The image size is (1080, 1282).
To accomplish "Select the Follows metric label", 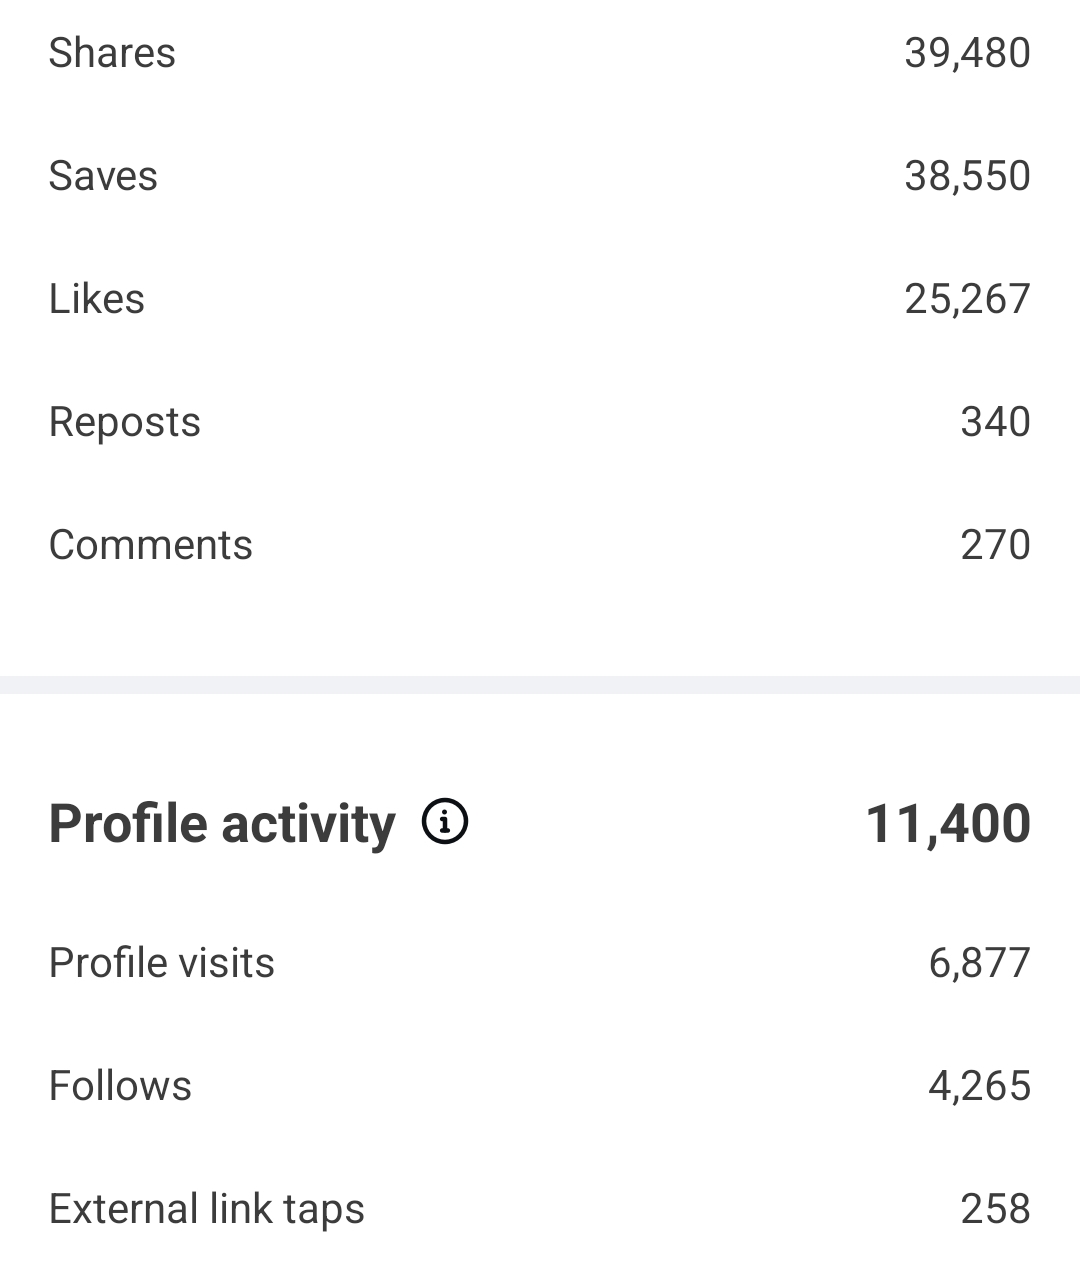I will pyautogui.click(x=120, y=1086).
